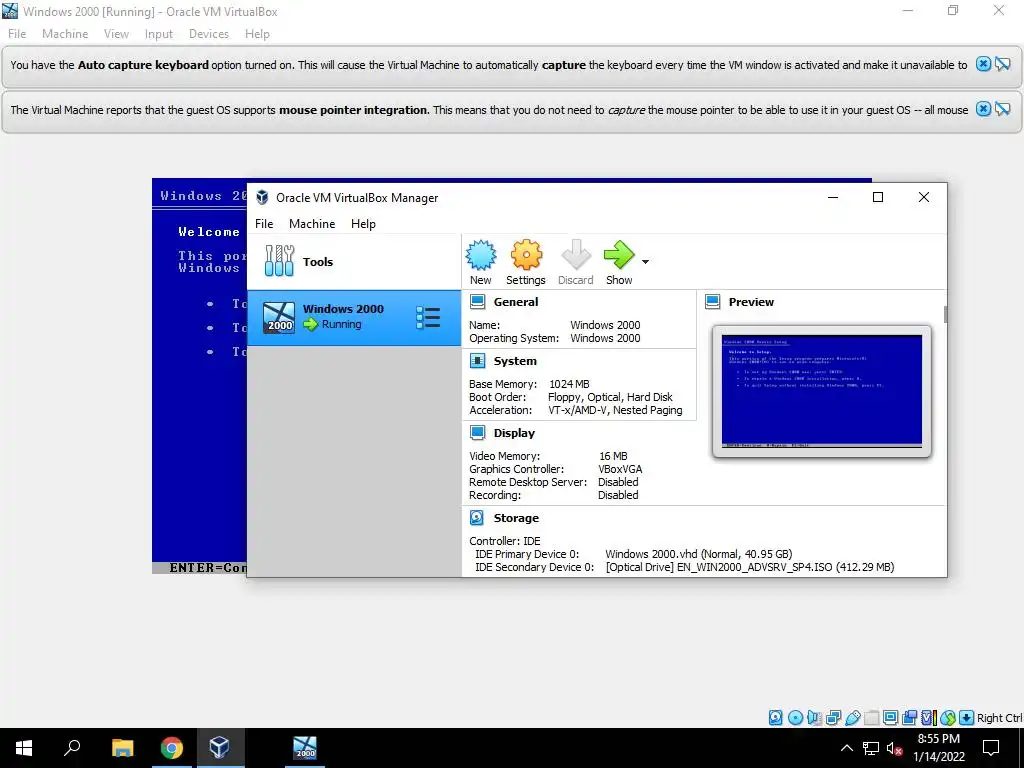Click the Display section monitor icon

pyautogui.click(x=477, y=432)
